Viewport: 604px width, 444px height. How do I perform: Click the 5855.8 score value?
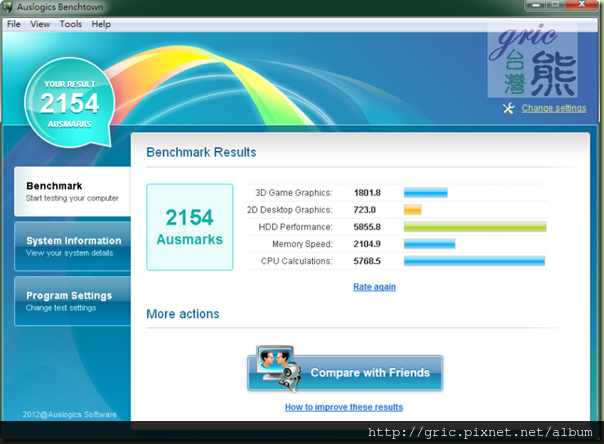[367, 227]
